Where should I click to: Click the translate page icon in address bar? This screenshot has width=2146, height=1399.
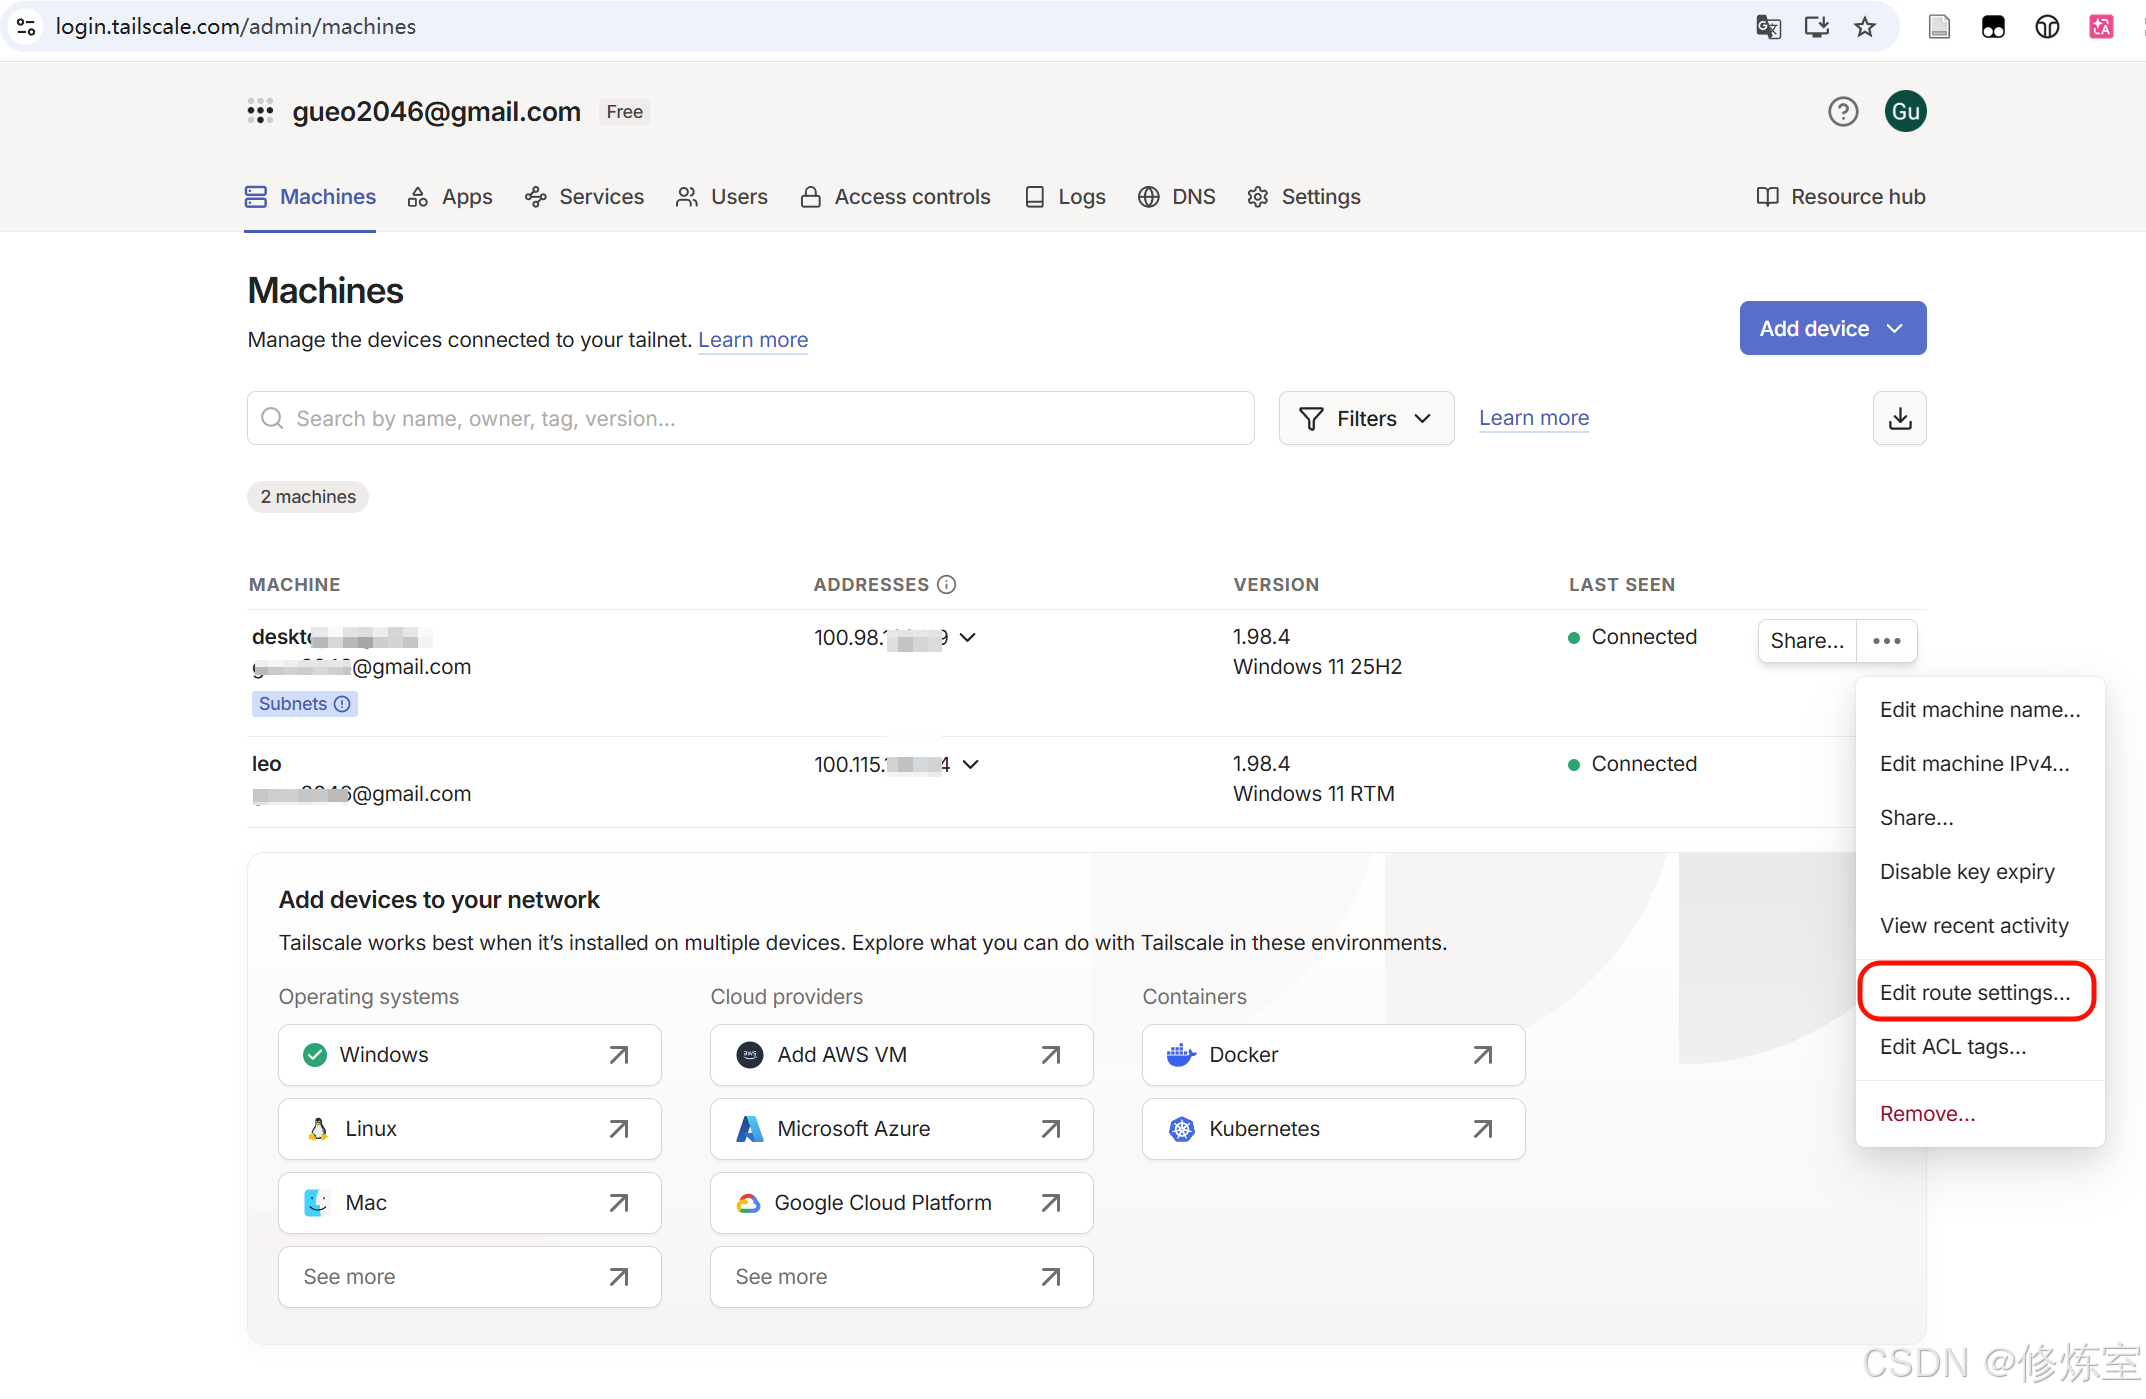1768,27
